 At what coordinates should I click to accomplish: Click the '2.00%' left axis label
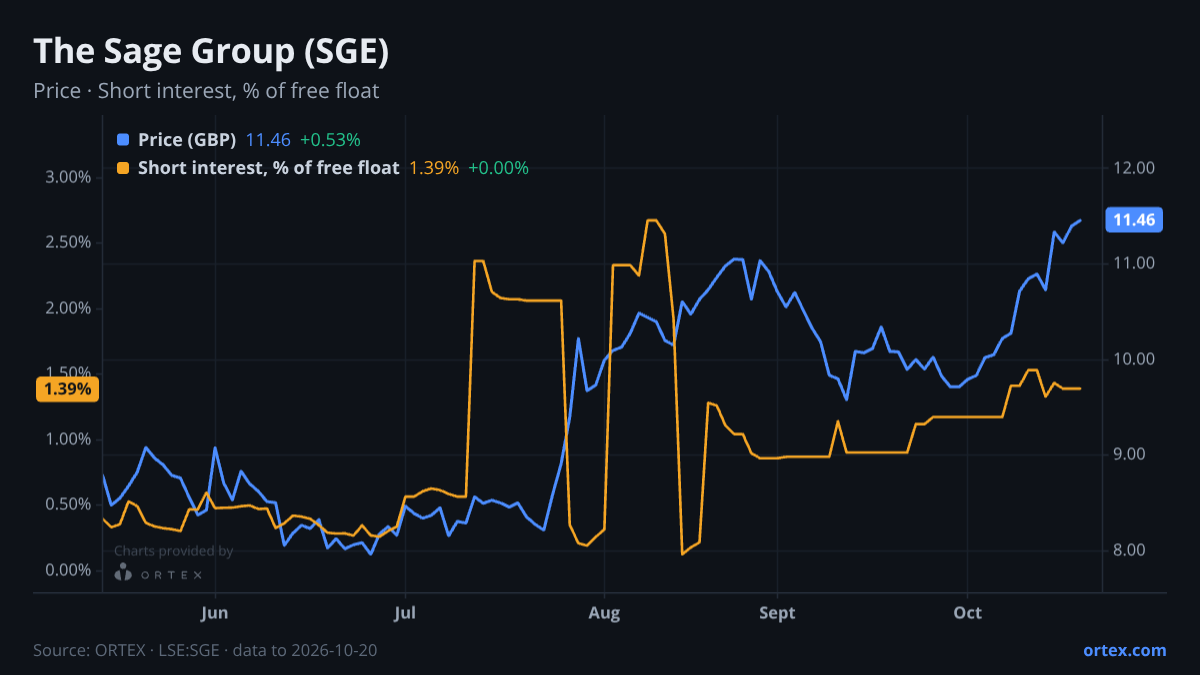(x=69, y=308)
